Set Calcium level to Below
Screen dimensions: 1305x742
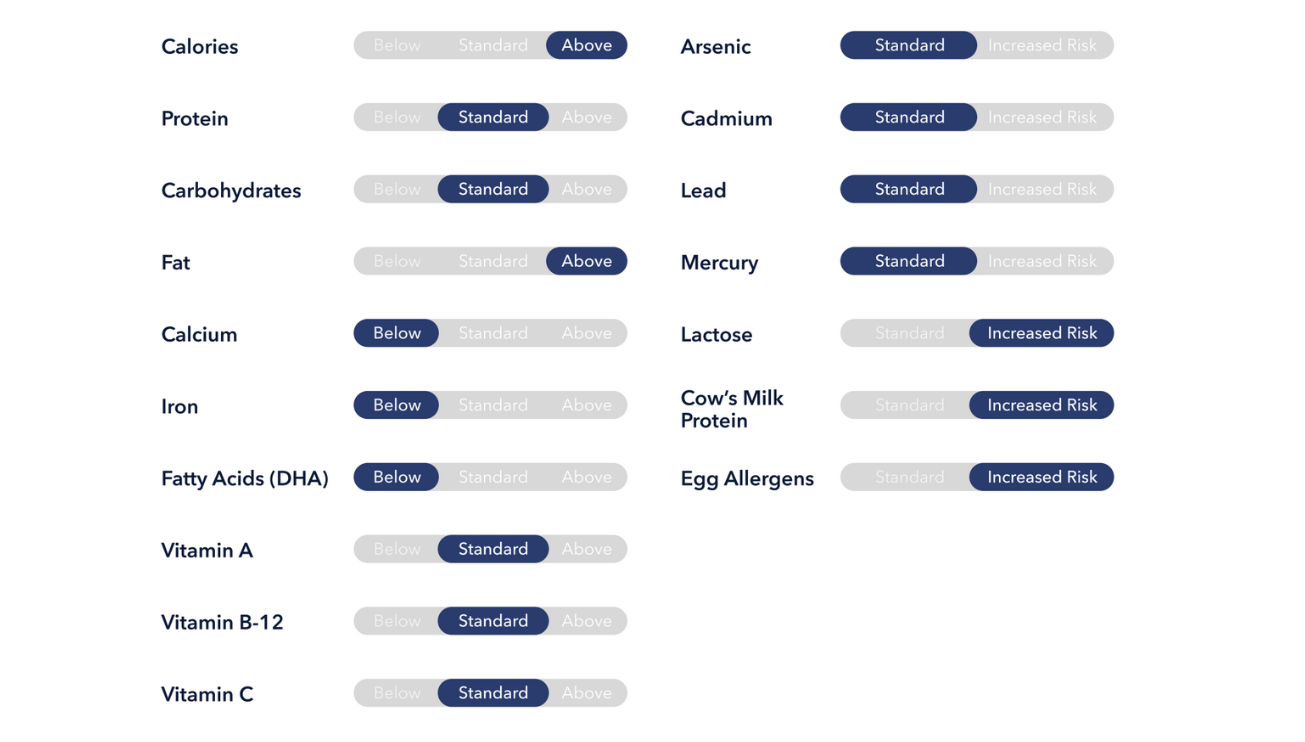(x=397, y=333)
